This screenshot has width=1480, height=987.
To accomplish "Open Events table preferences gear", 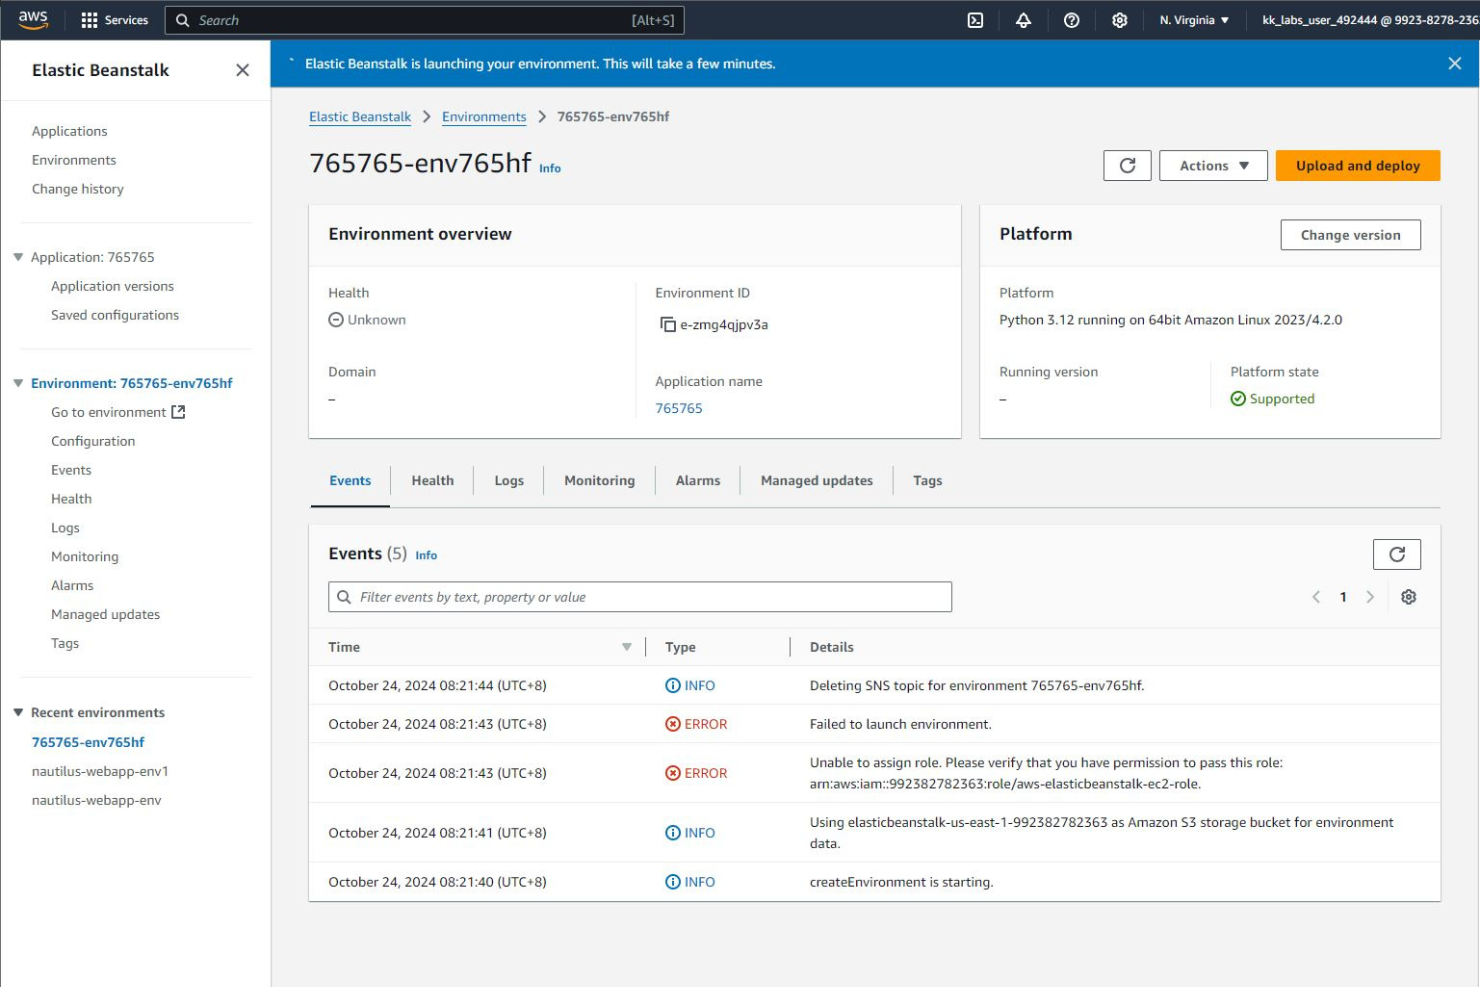I will point(1409,596).
